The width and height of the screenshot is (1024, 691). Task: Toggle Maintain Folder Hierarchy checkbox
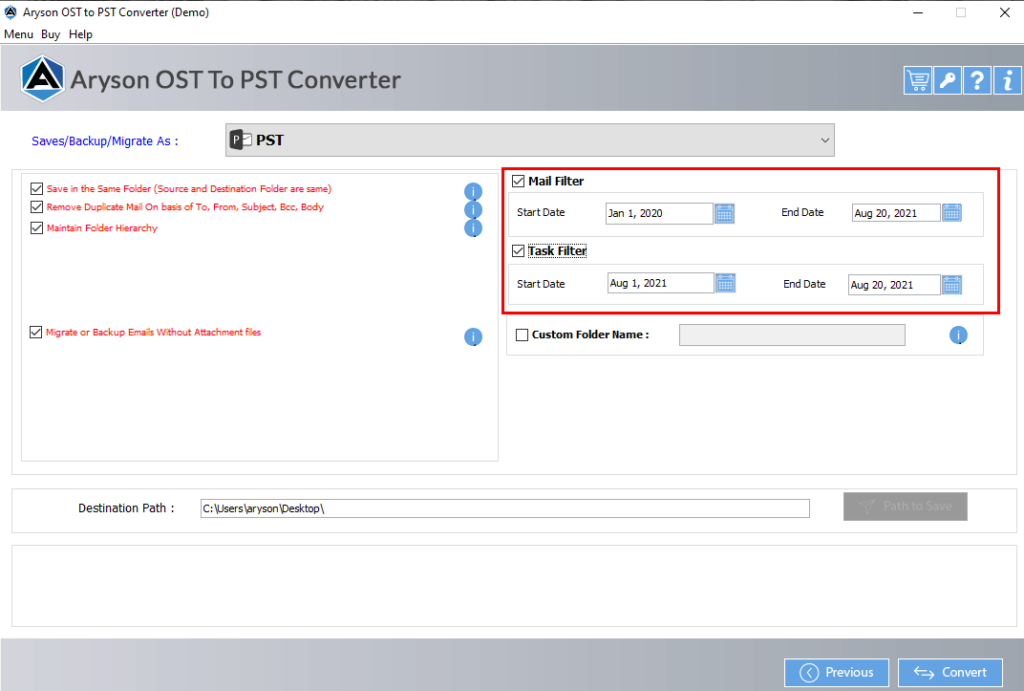tap(37, 228)
